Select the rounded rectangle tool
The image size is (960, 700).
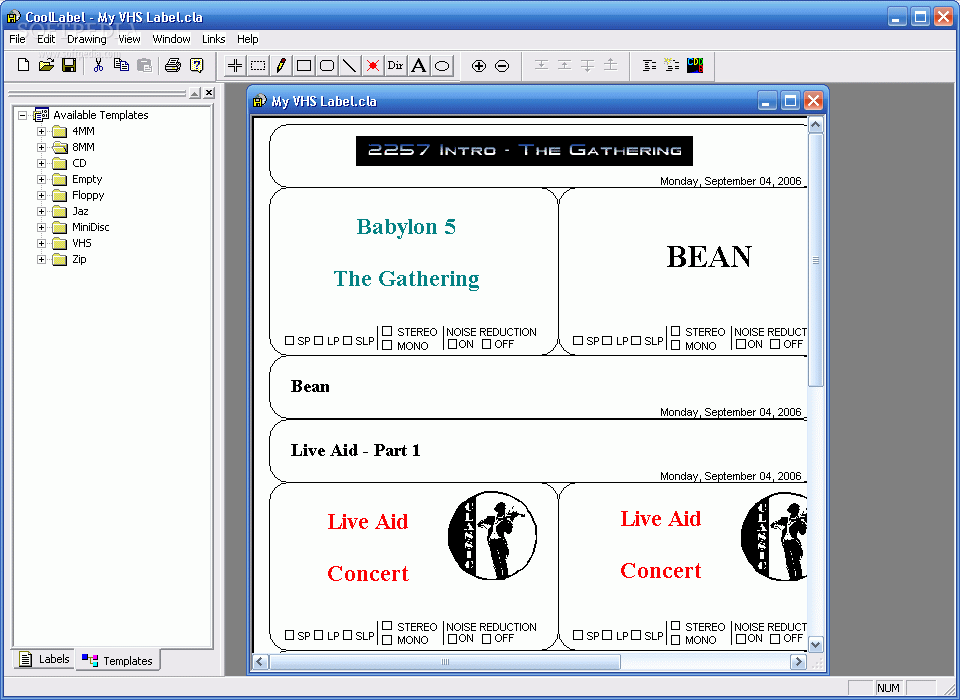327,66
